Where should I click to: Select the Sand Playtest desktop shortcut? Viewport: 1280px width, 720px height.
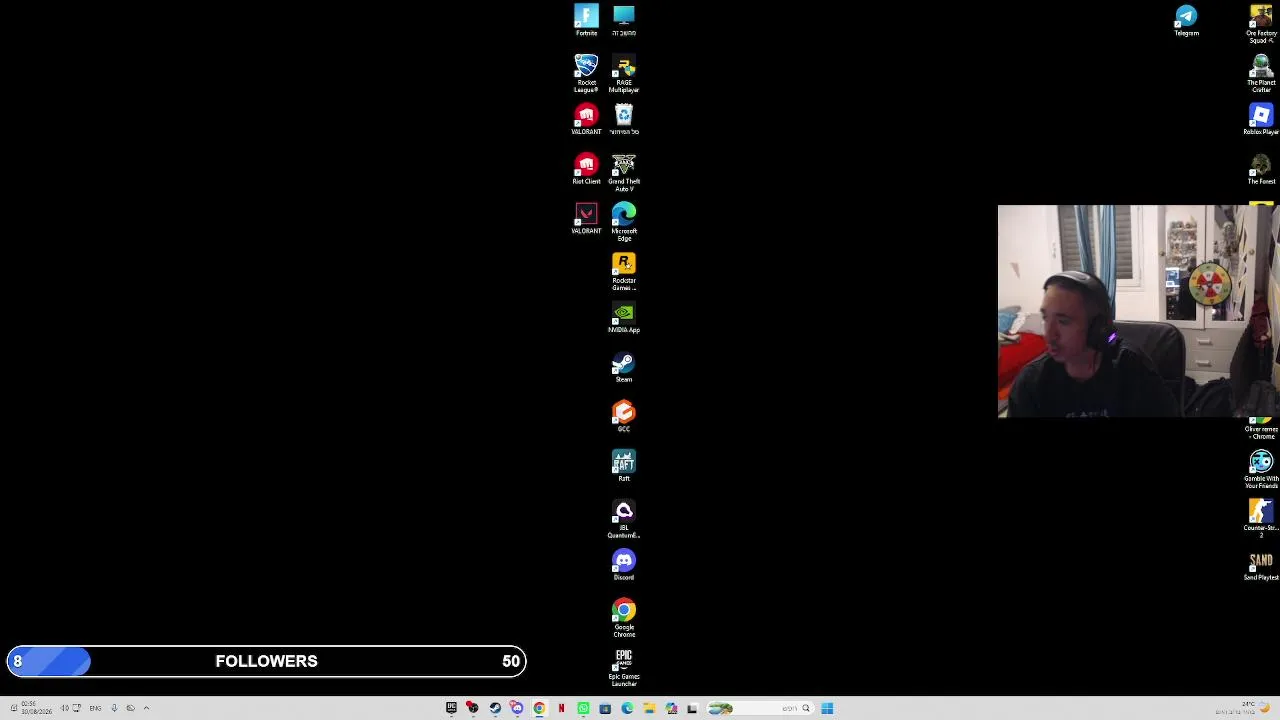pos(1261,565)
